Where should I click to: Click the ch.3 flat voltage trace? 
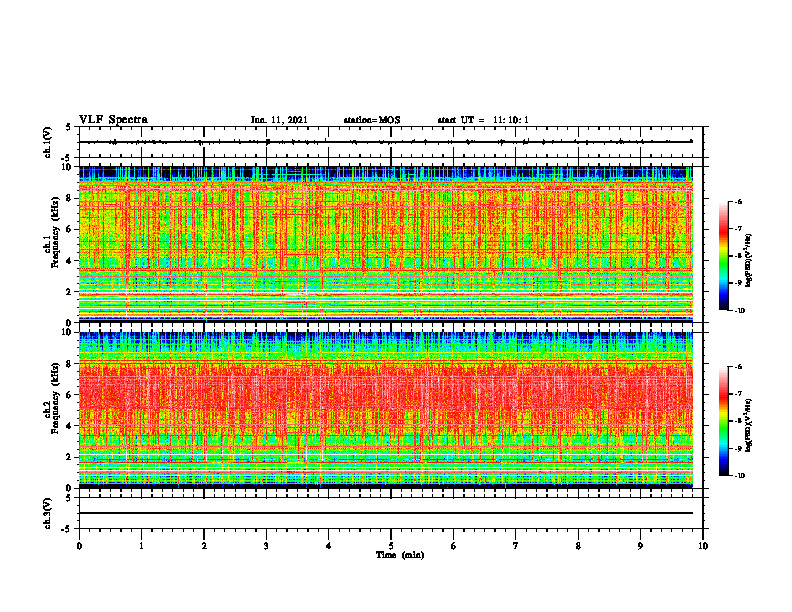(386, 513)
